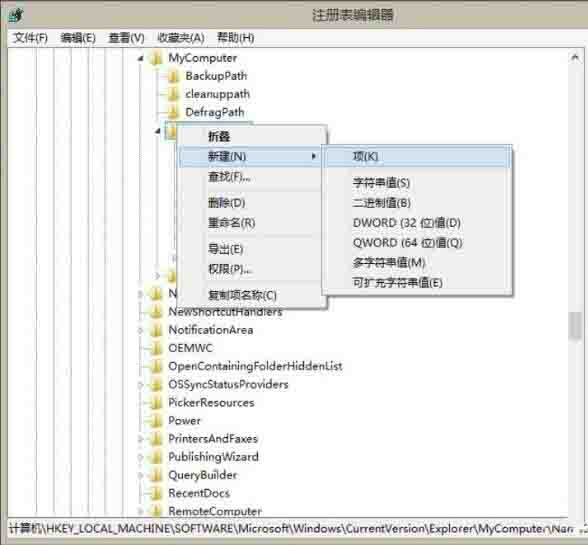Select the BackupPath key
Screen dimensions: 588x545
[x=216, y=76]
